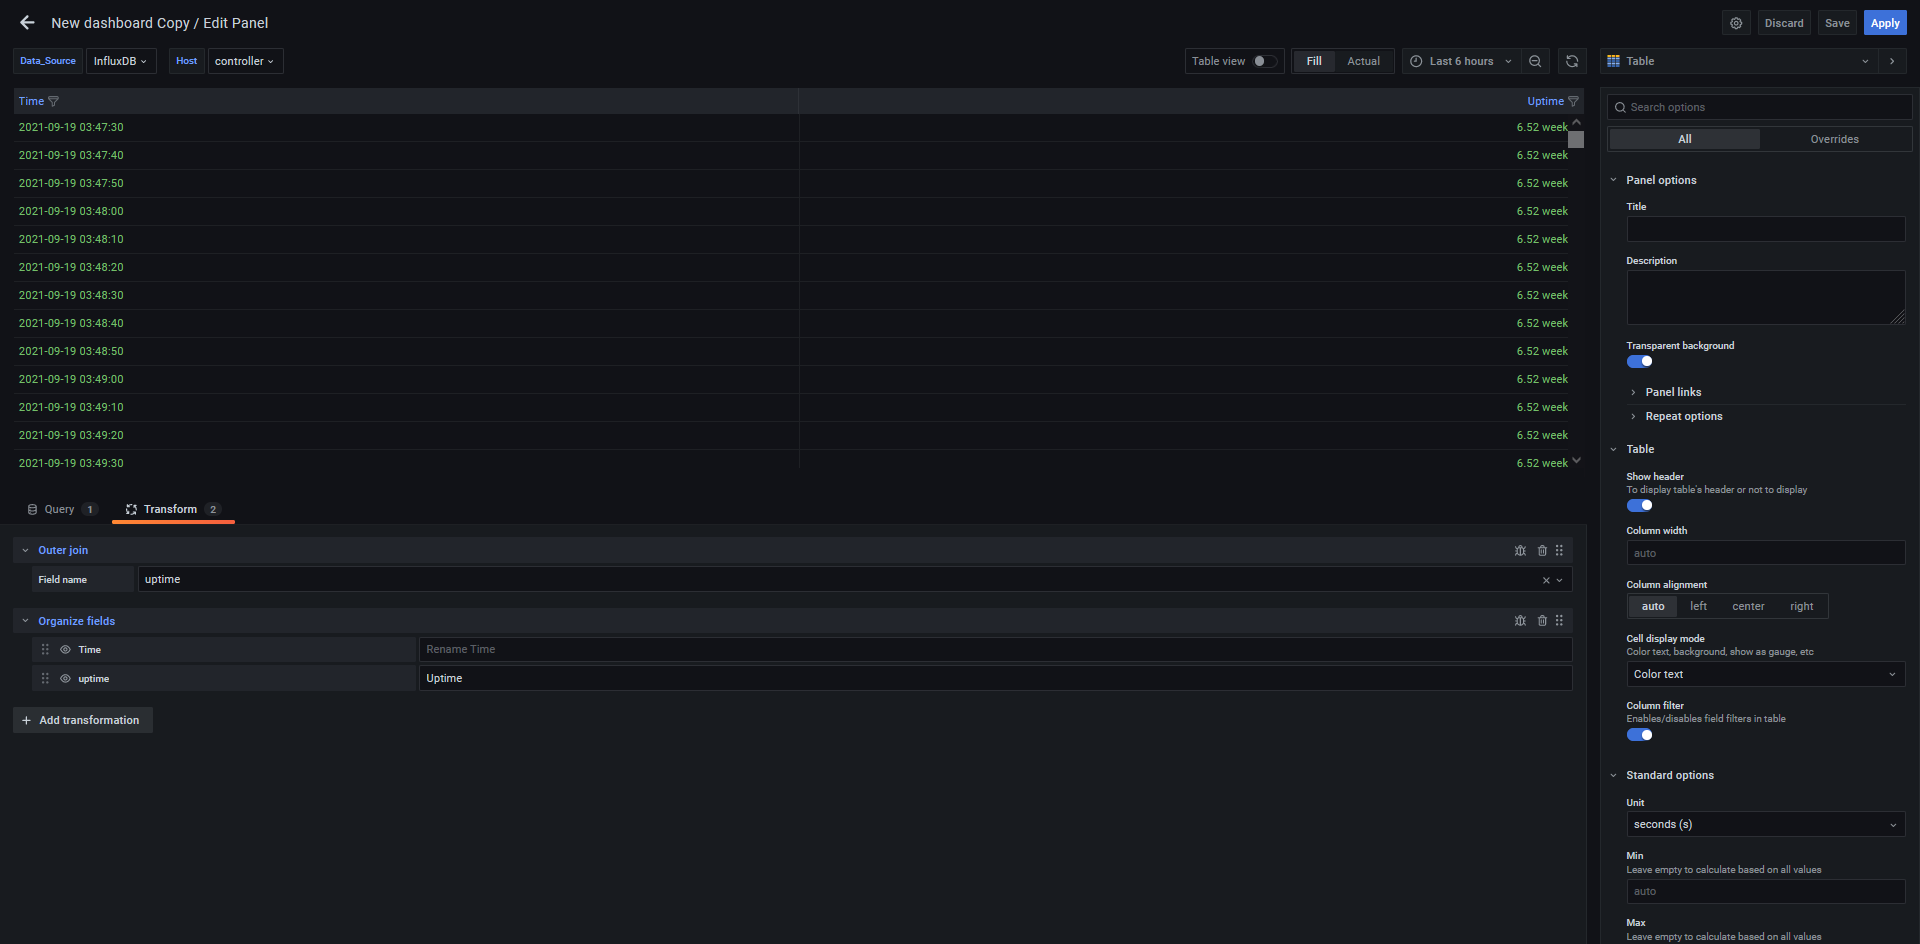1920x944 pixels.
Task: Switch to the Transform tab
Action: pyautogui.click(x=172, y=509)
